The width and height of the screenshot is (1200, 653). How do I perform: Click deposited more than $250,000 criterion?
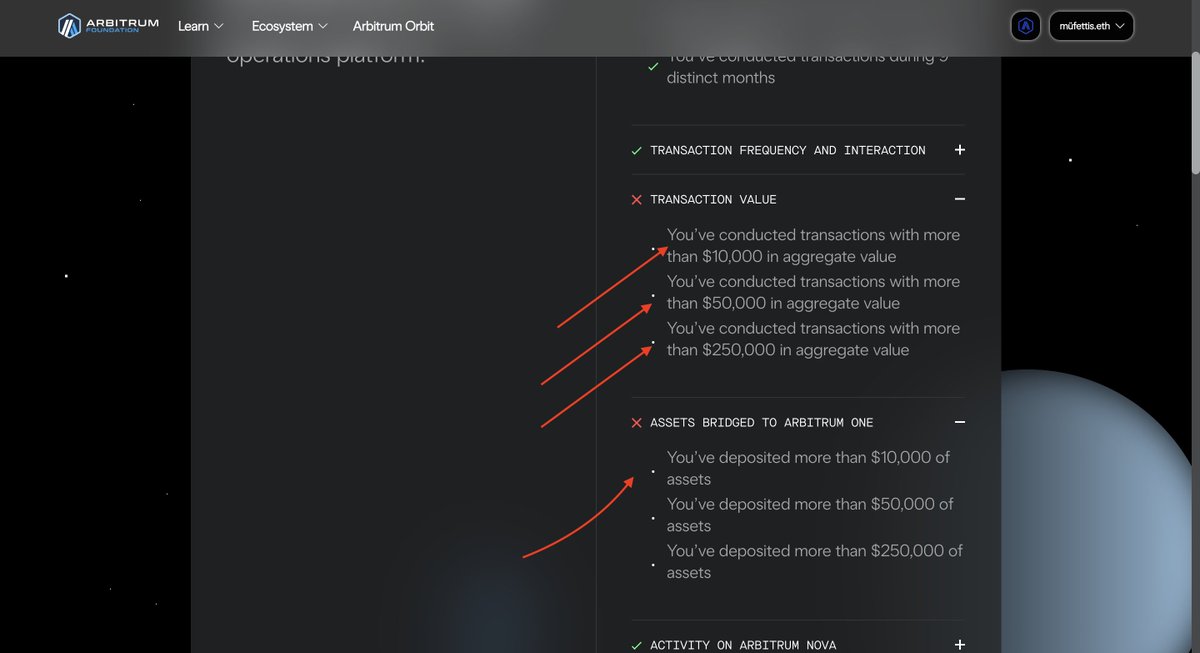coord(815,561)
